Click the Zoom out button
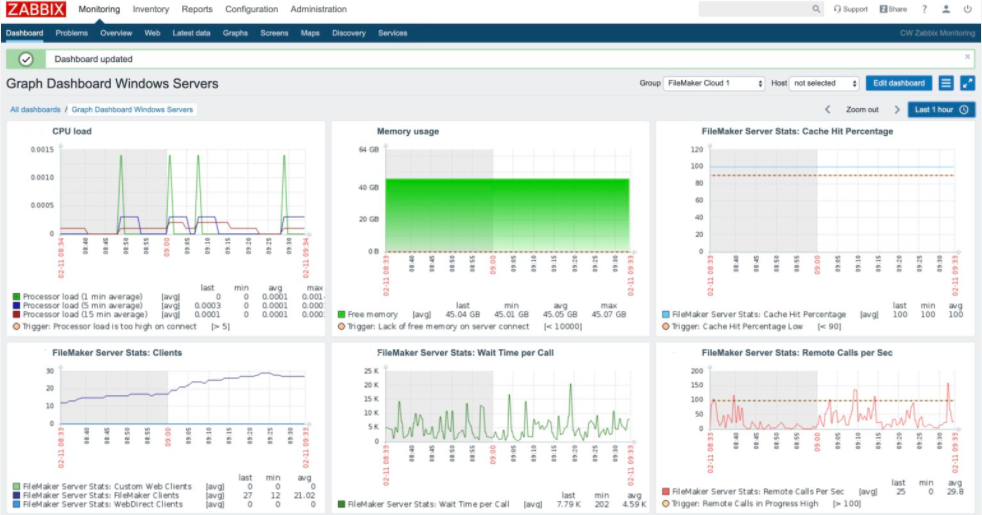 click(x=862, y=110)
